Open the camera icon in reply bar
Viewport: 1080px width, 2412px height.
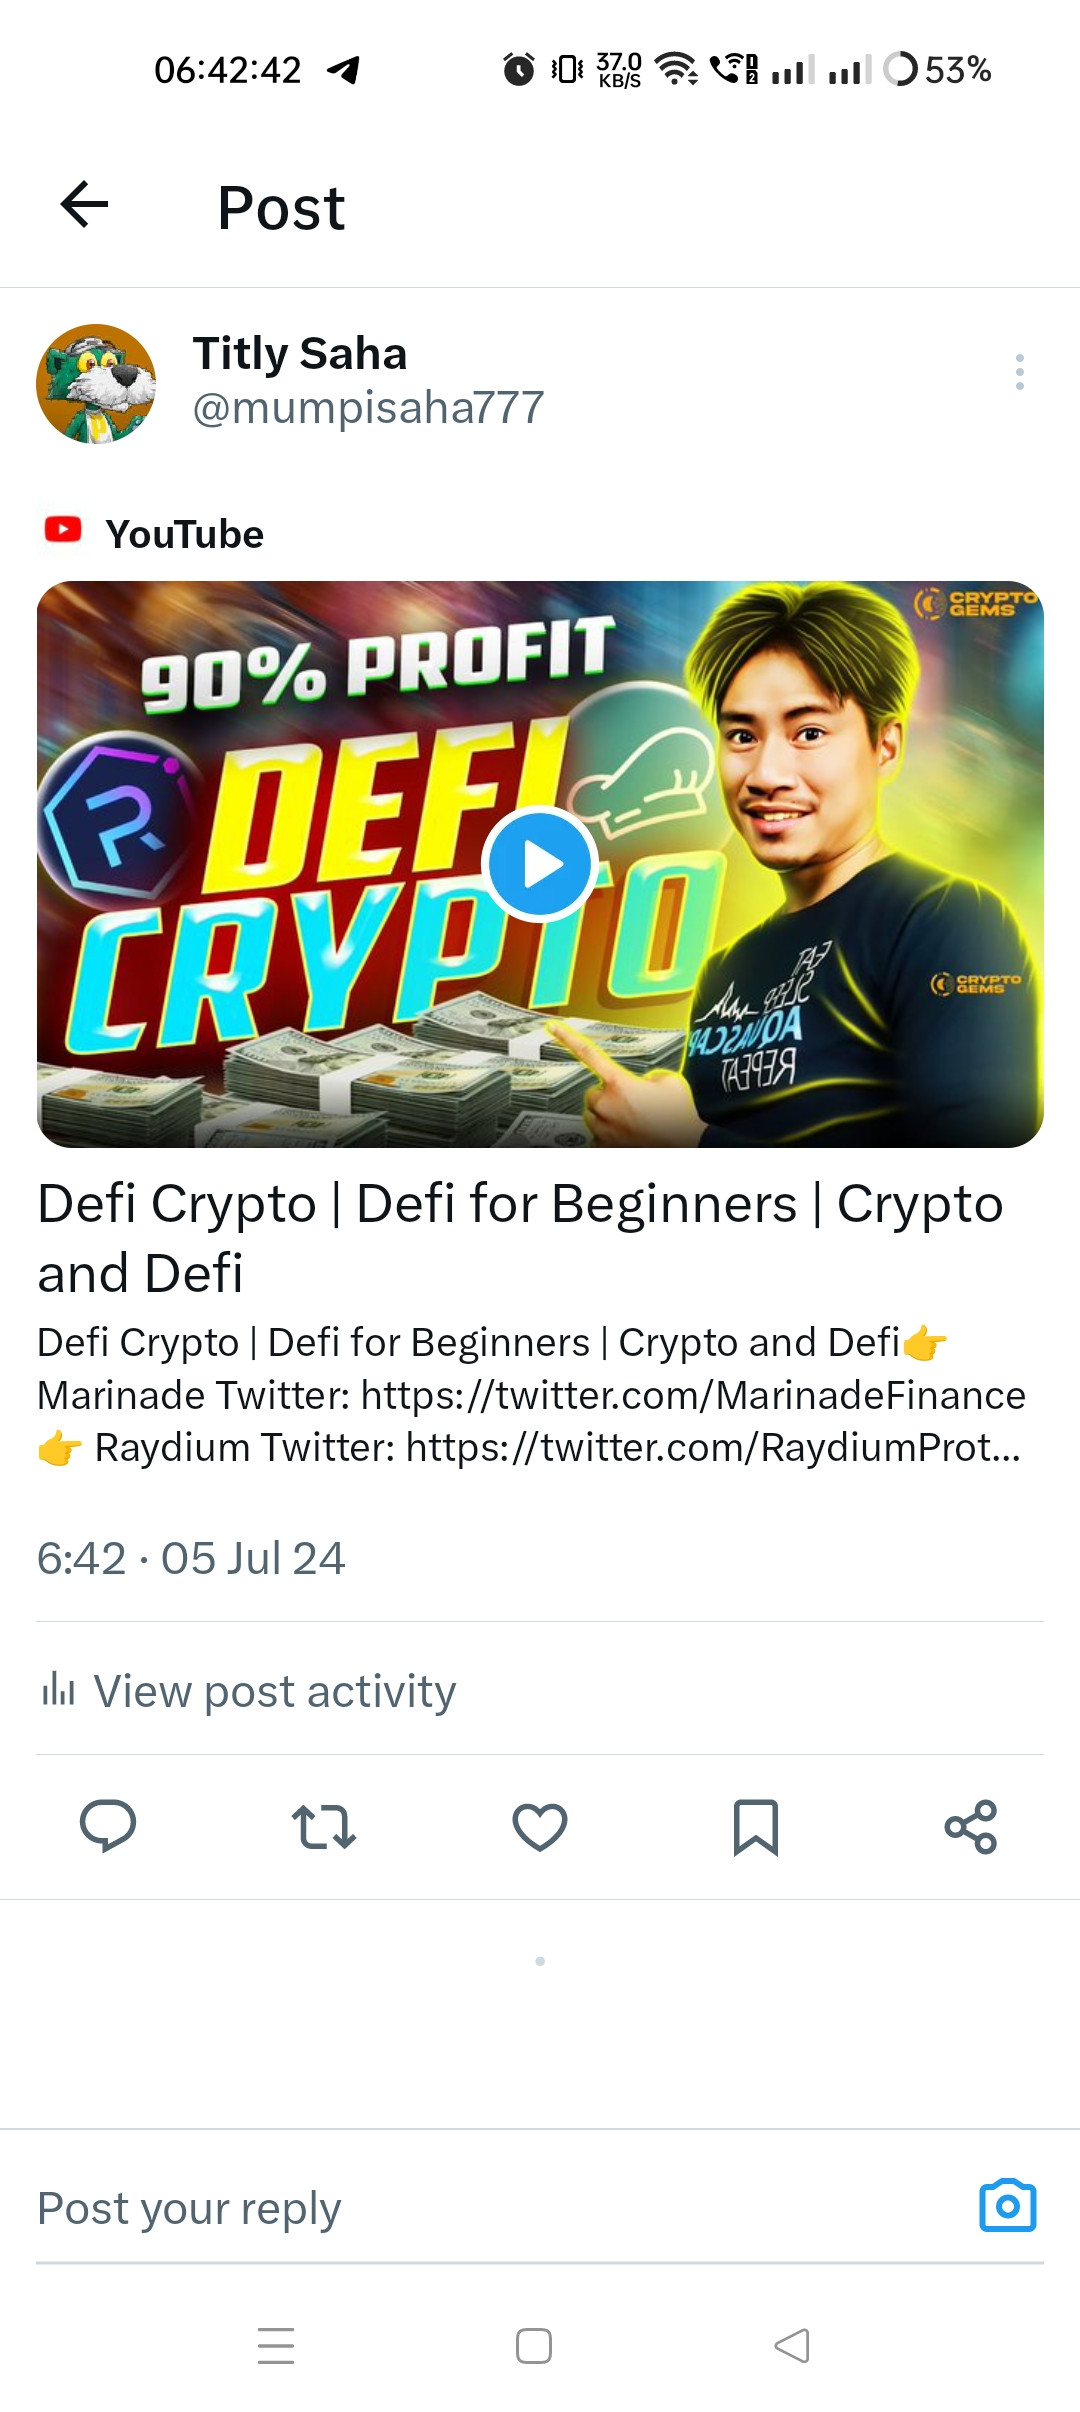click(1008, 2205)
